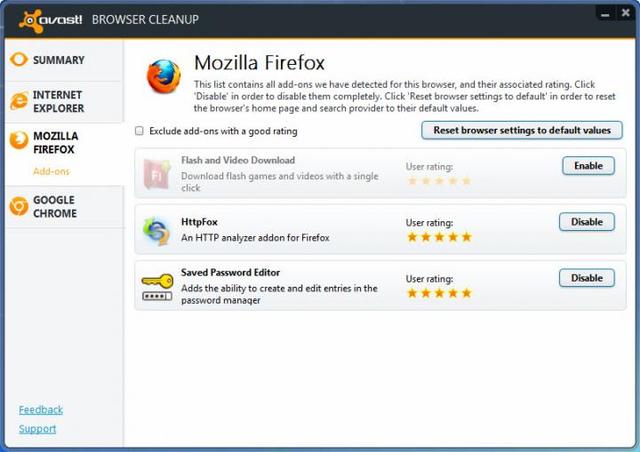This screenshot has height=452, width=640.
Task: Reset browser settings to default values
Action: (522, 131)
